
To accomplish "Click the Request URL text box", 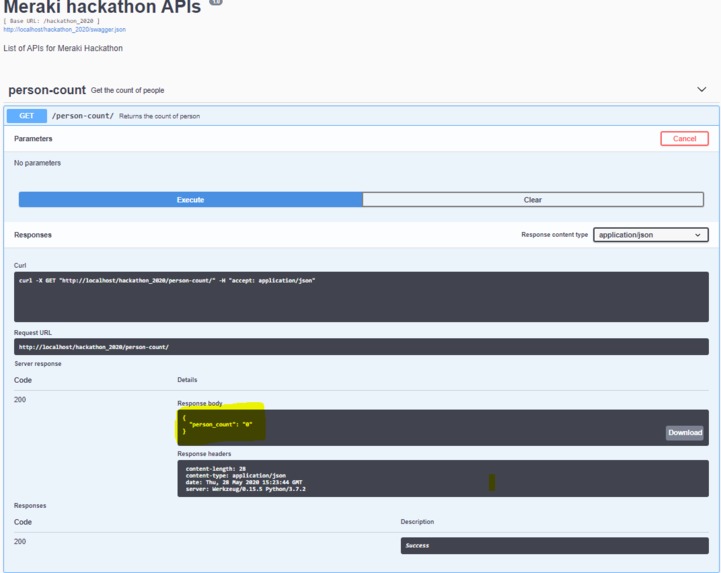I will pos(361,347).
